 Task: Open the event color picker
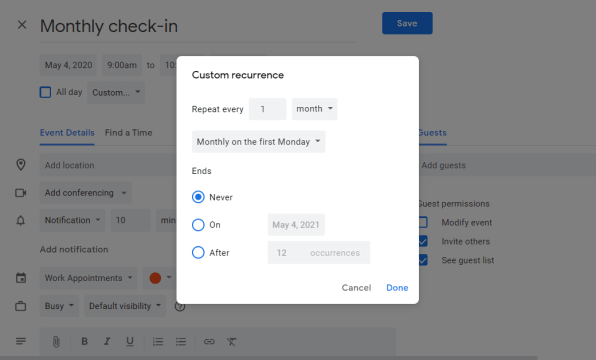click(160, 278)
